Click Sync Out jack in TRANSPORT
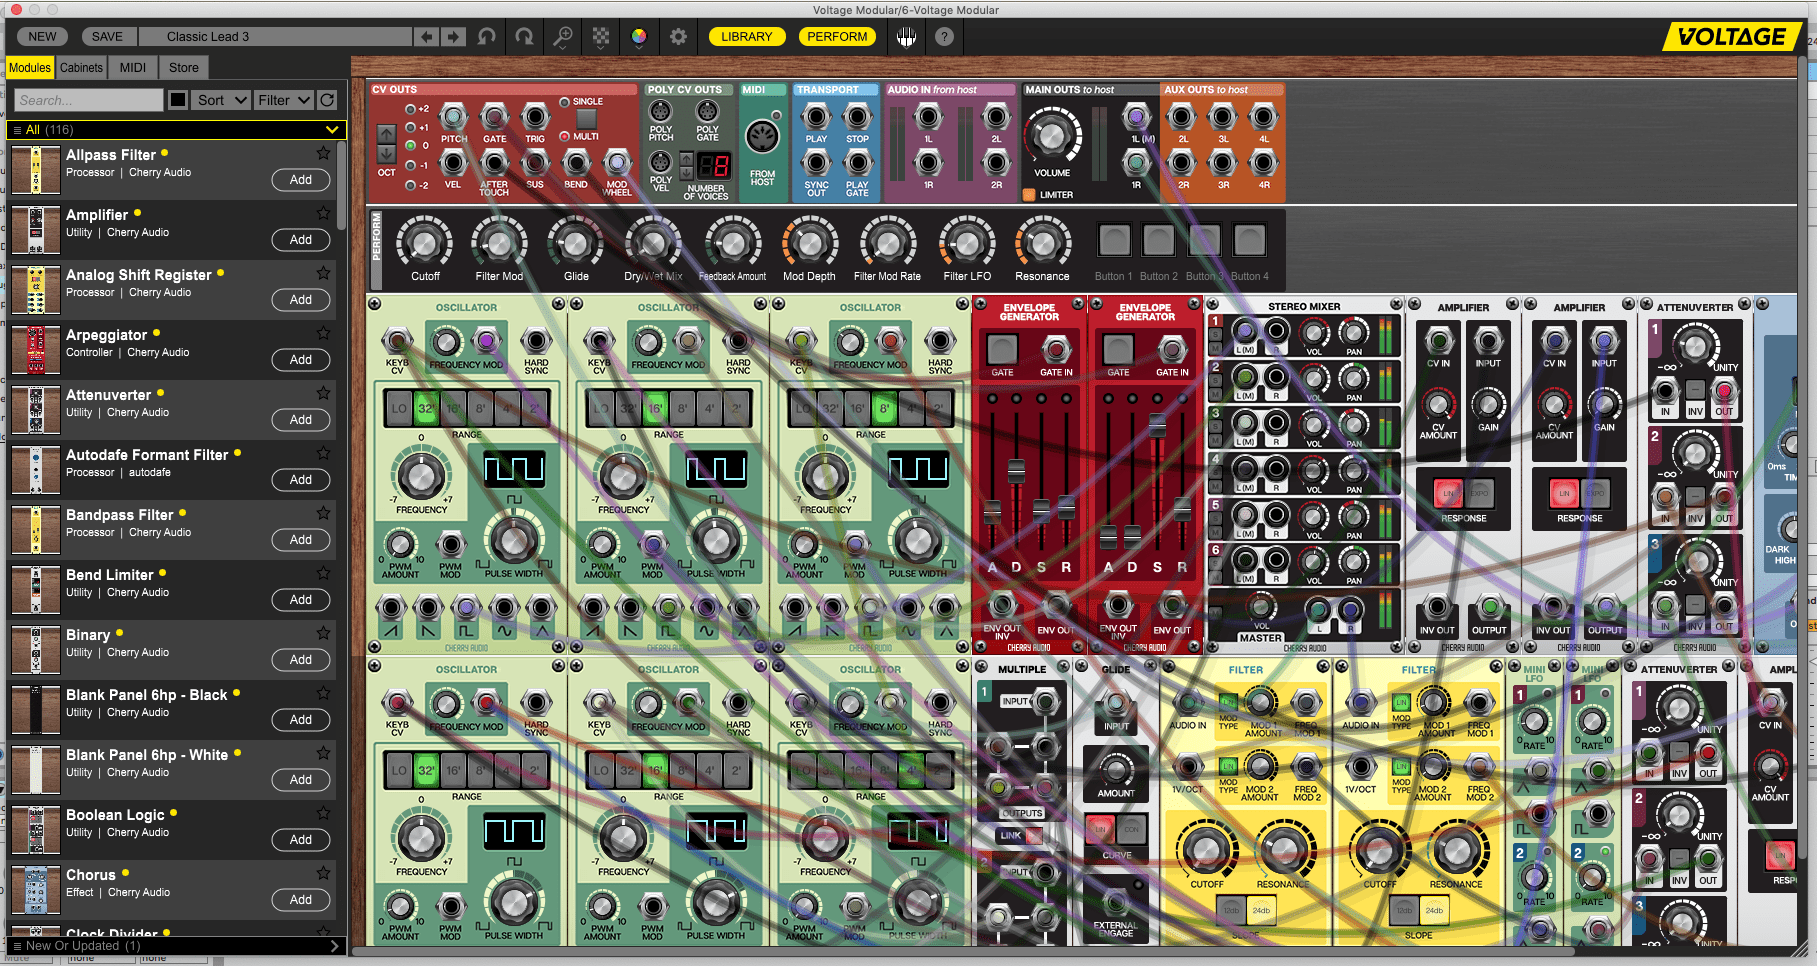Viewport: 1817px width, 966px height. point(816,162)
